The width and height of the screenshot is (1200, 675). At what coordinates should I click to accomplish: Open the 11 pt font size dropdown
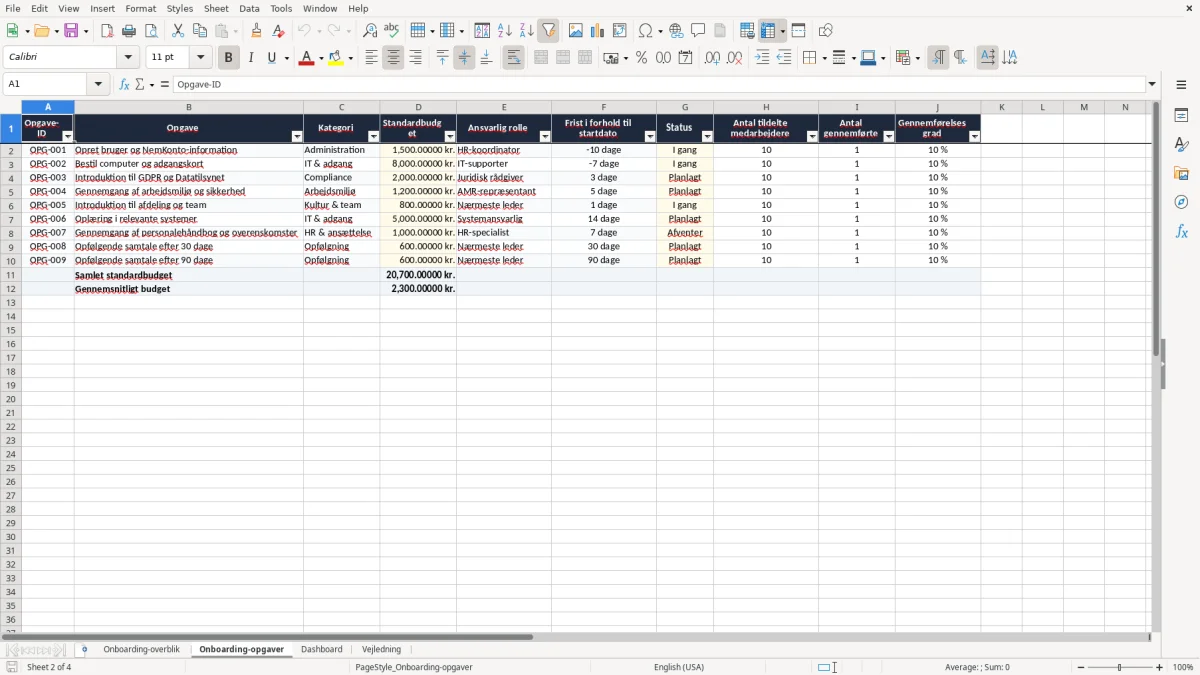click(200, 58)
